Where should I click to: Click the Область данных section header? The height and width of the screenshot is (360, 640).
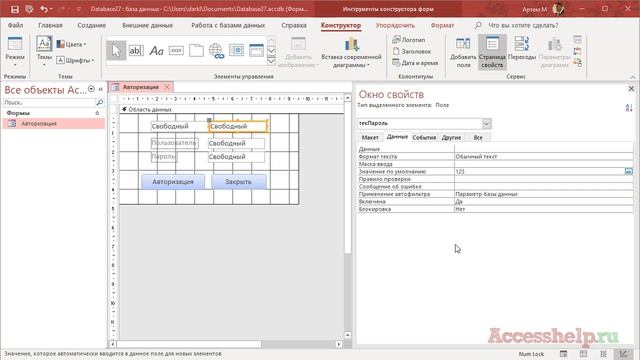click(x=232, y=109)
